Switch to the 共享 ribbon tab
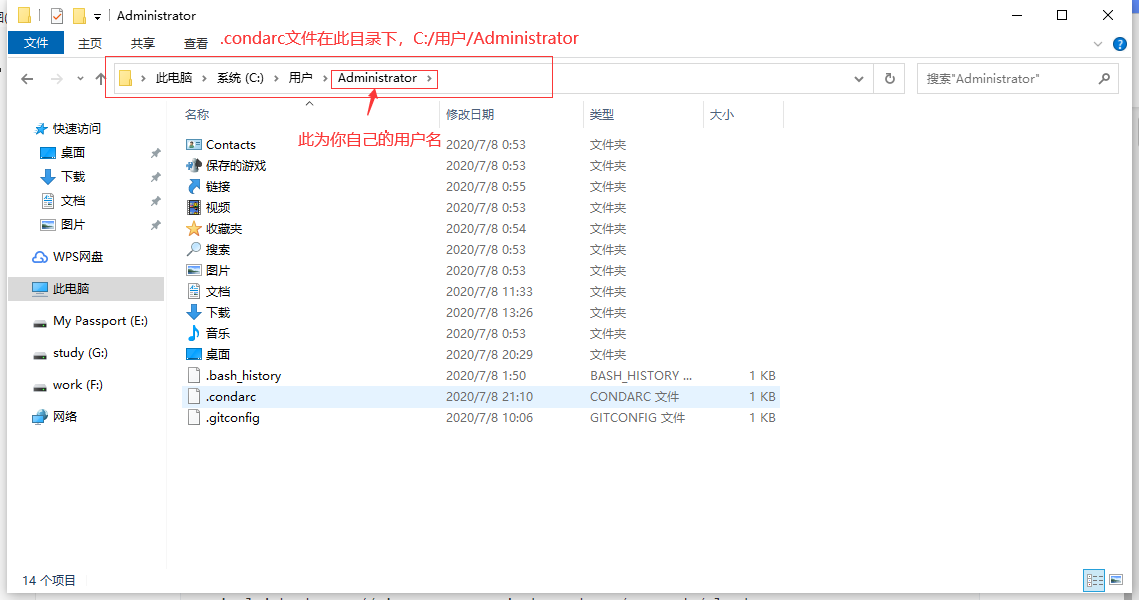This screenshot has width=1139, height=600. click(142, 43)
